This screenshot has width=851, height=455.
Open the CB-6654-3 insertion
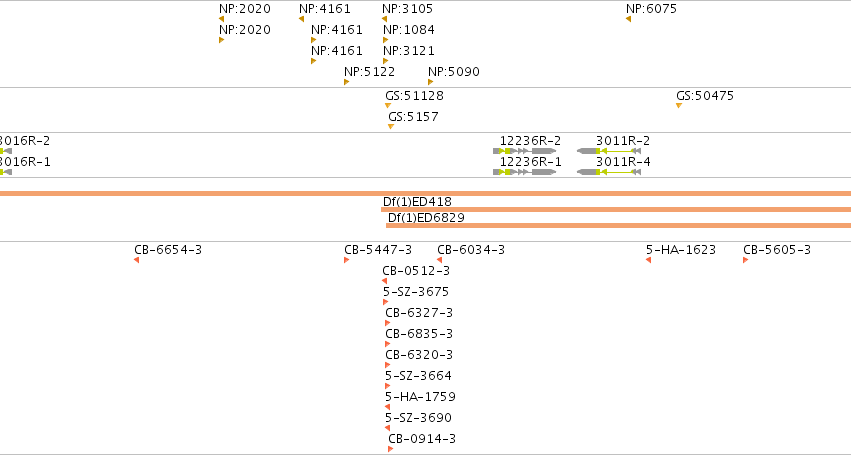(x=136, y=260)
